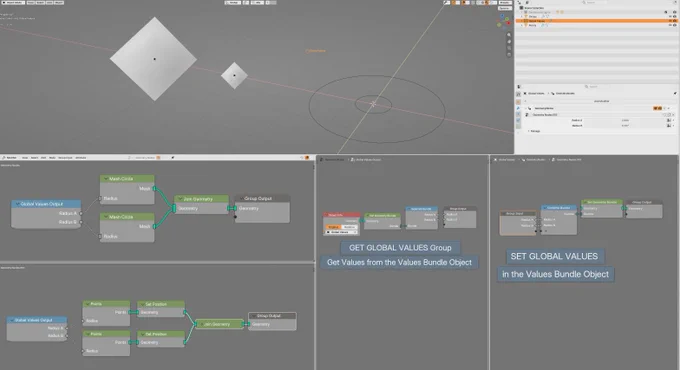Viewport: 680px width, 370px height.
Task: Switch perspective/orthographic view icon in viewport
Action: click(509, 55)
